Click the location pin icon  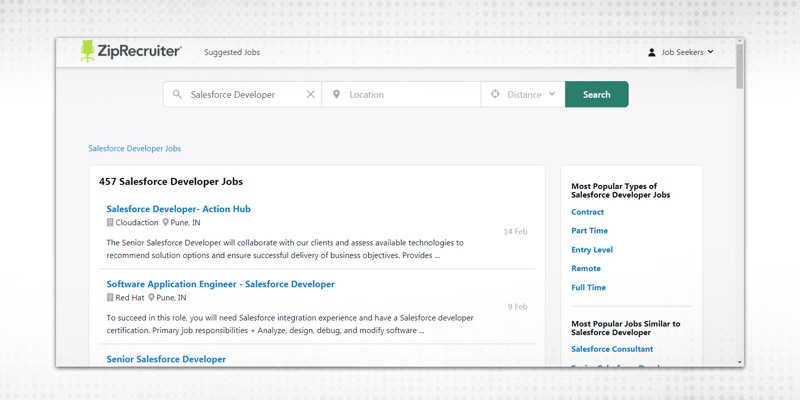pos(336,95)
